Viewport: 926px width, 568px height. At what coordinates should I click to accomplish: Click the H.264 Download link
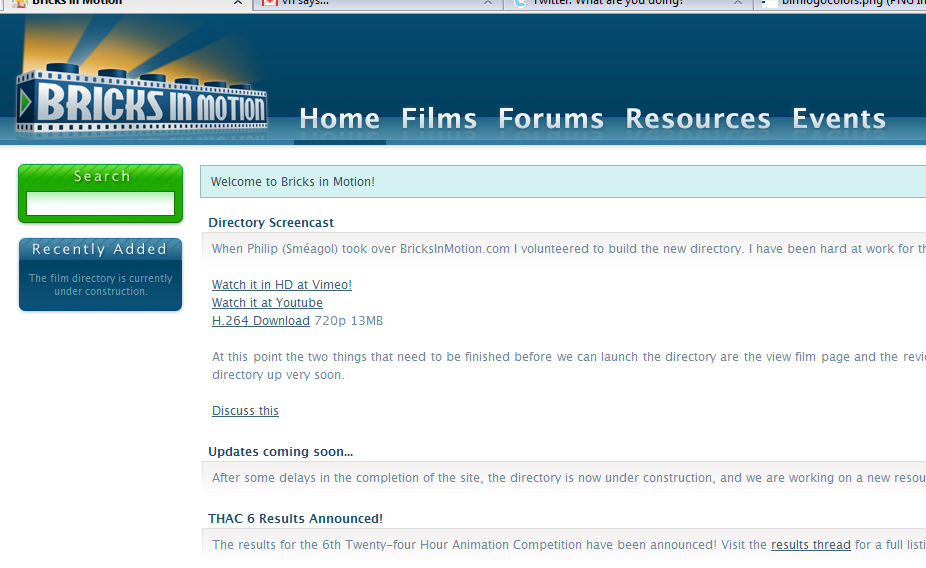click(x=260, y=321)
